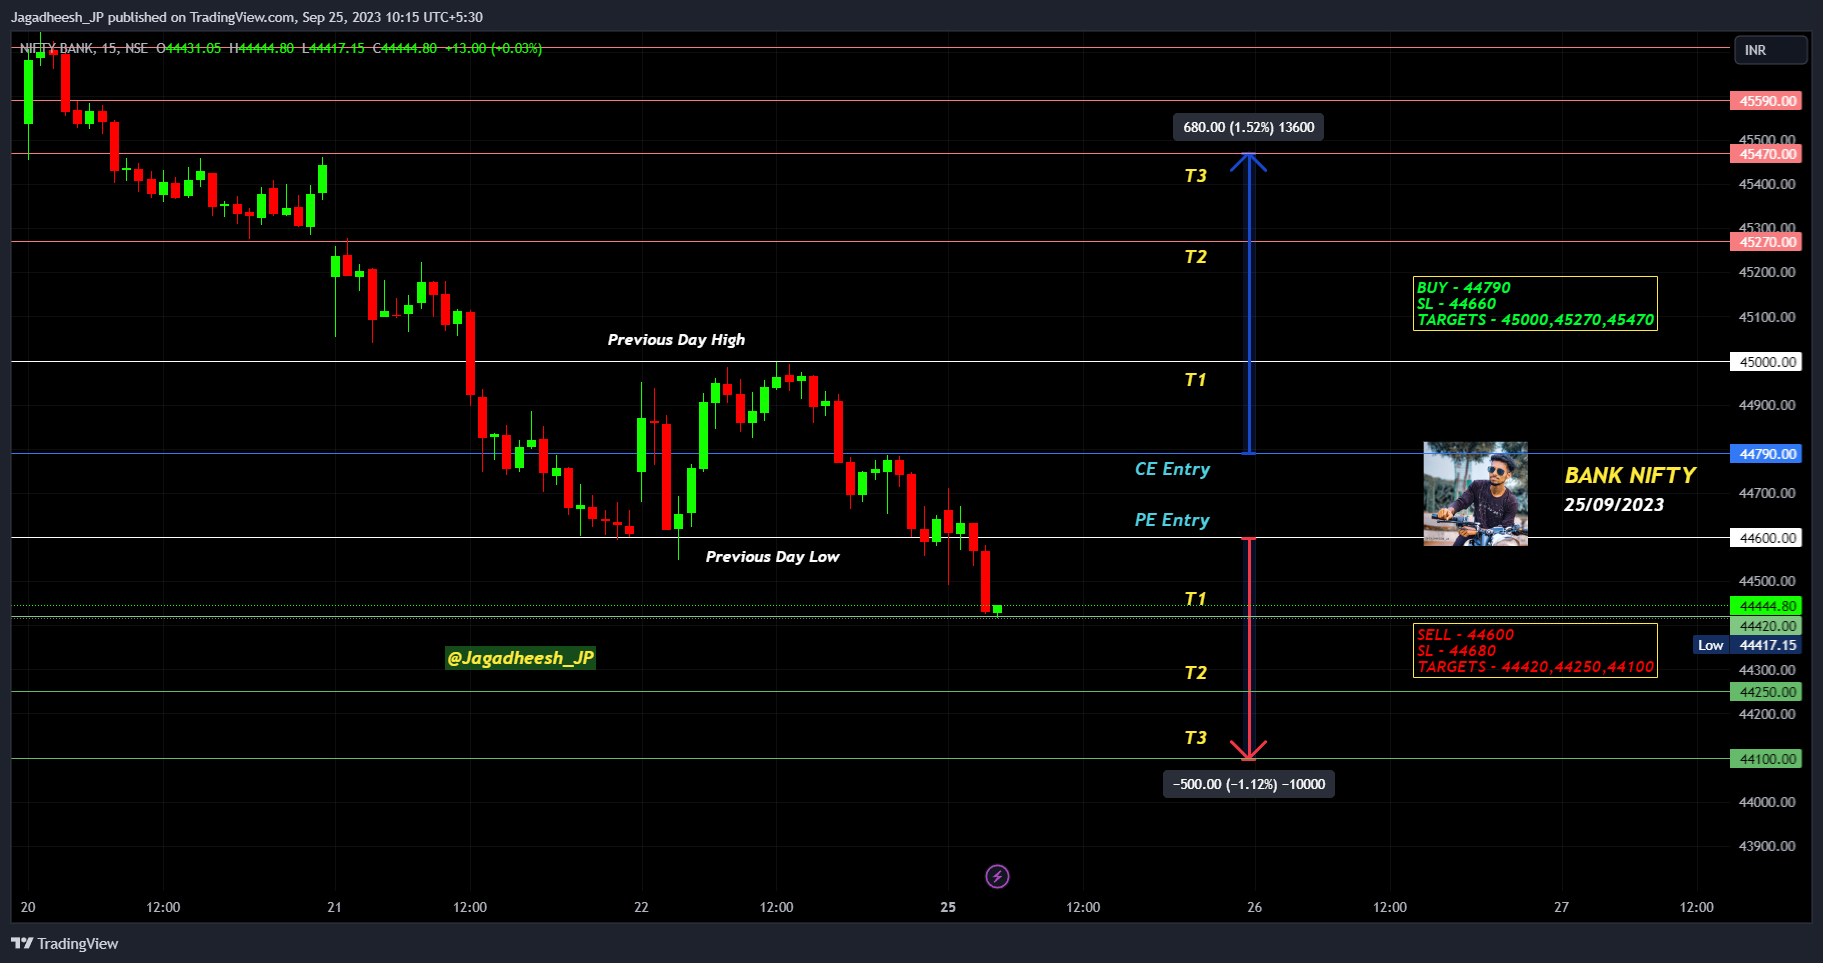Click the green 44444.80 current price label
Image resolution: width=1823 pixels, height=963 pixels.
1766,606
